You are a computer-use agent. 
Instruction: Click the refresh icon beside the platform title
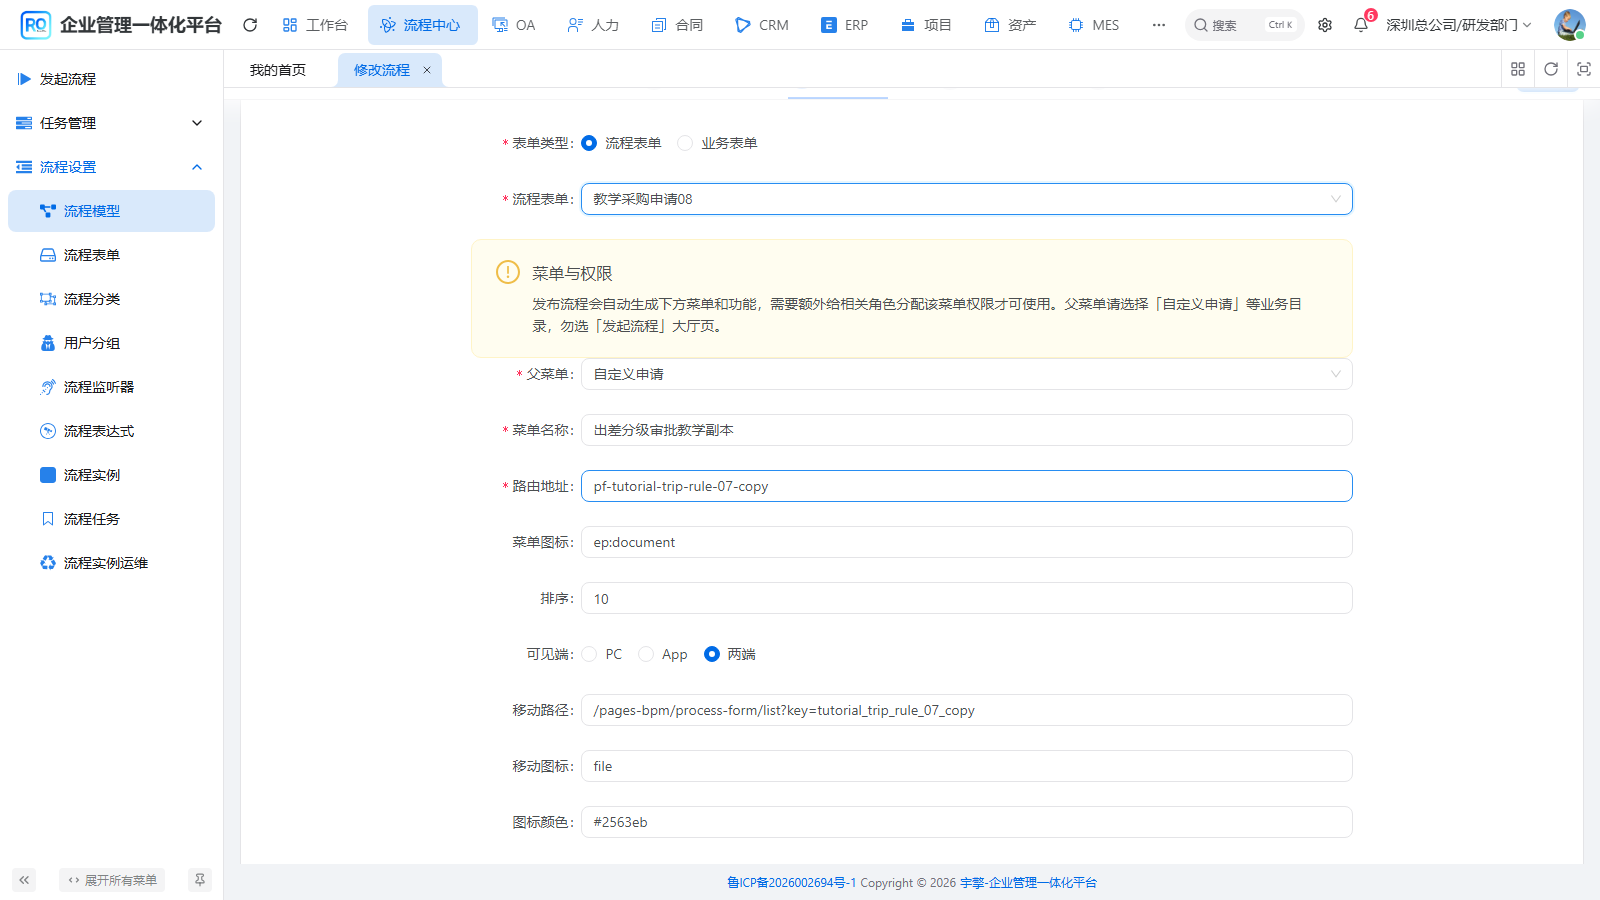(250, 25)
